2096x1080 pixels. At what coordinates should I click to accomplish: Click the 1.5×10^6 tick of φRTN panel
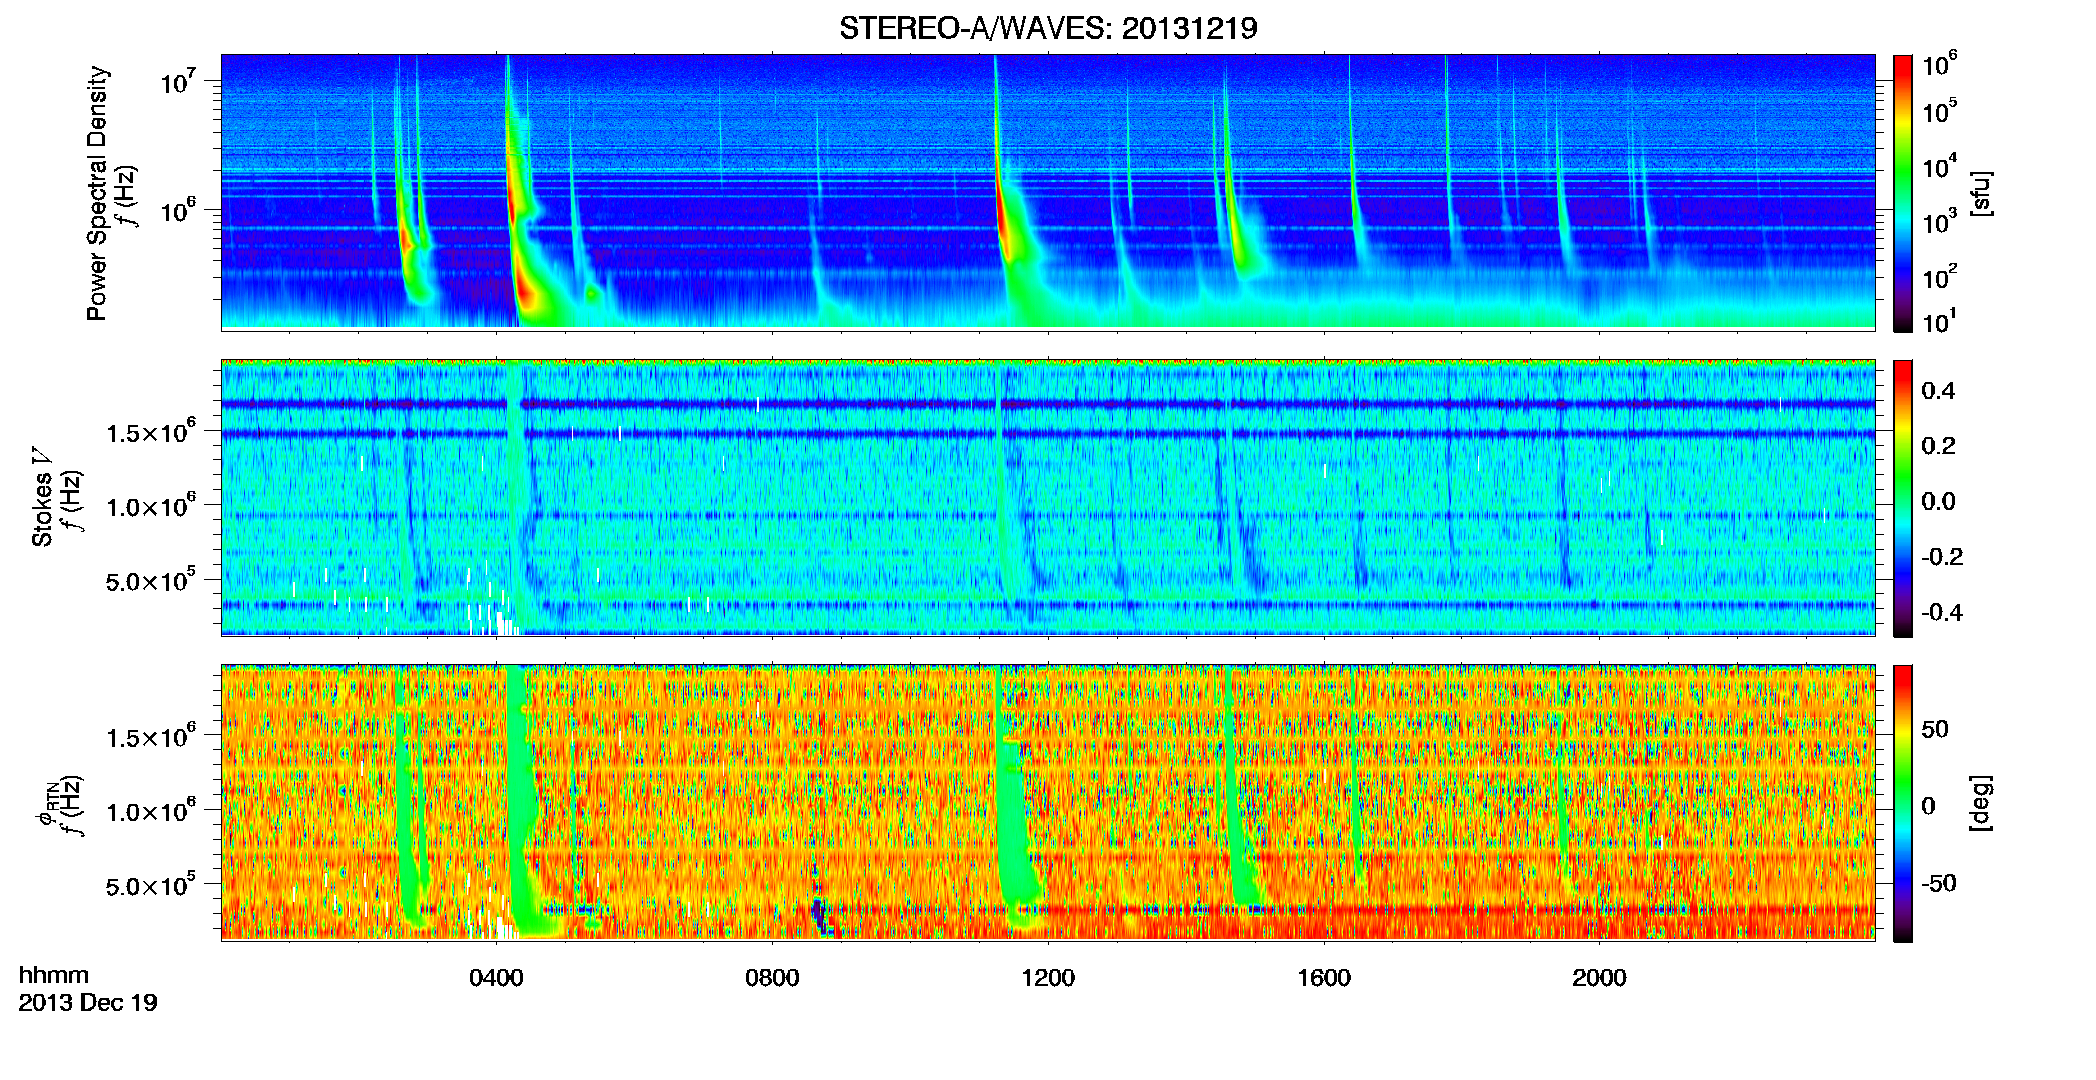(150, 736)
